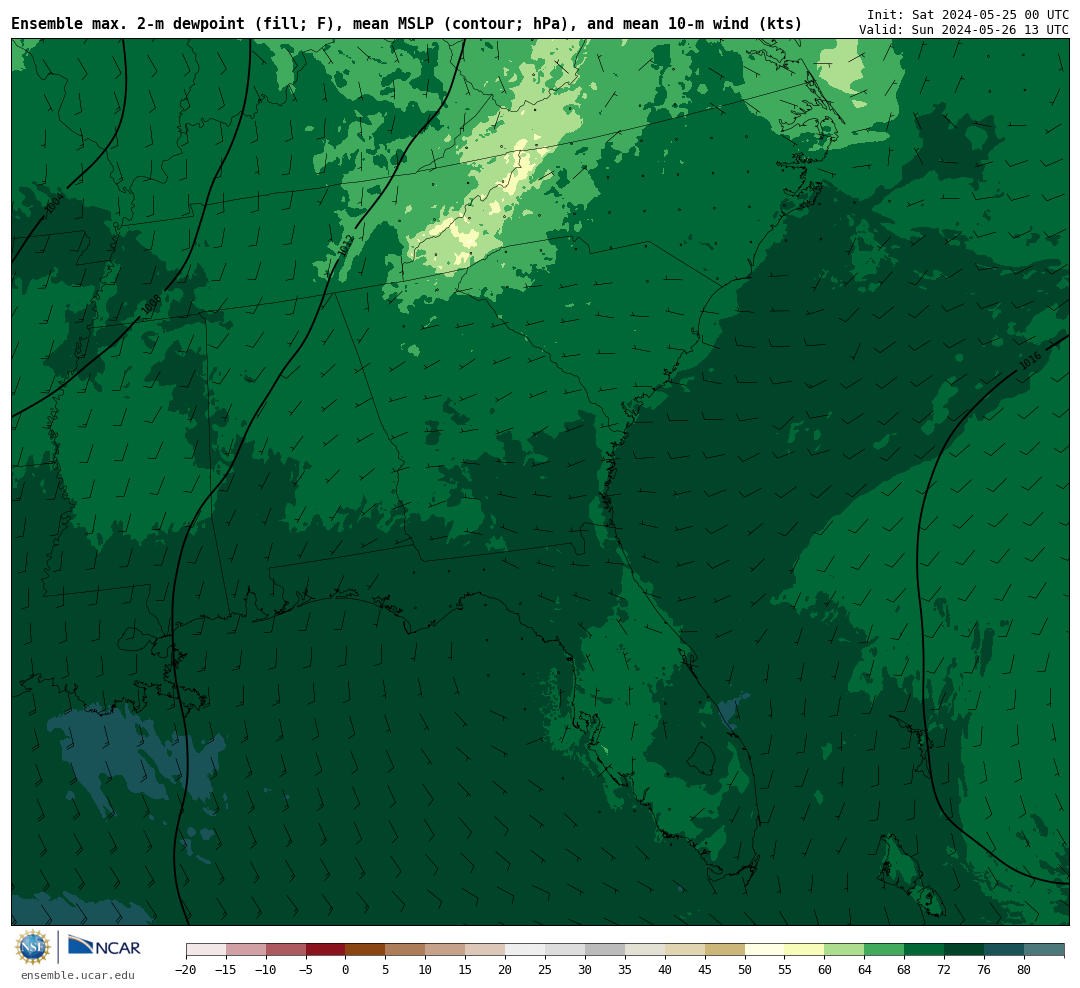Click the 1004 isobar contour label
The width and height of the screenshot is (1080, 988).
coord(54,205)
